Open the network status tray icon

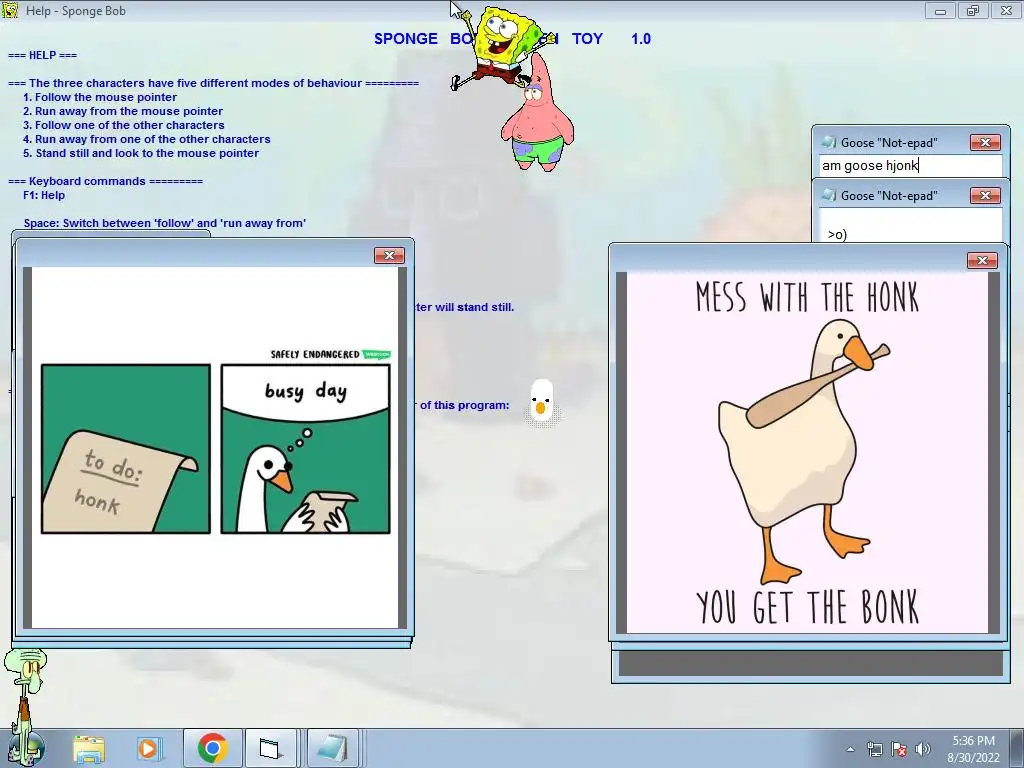click(874, 749)
